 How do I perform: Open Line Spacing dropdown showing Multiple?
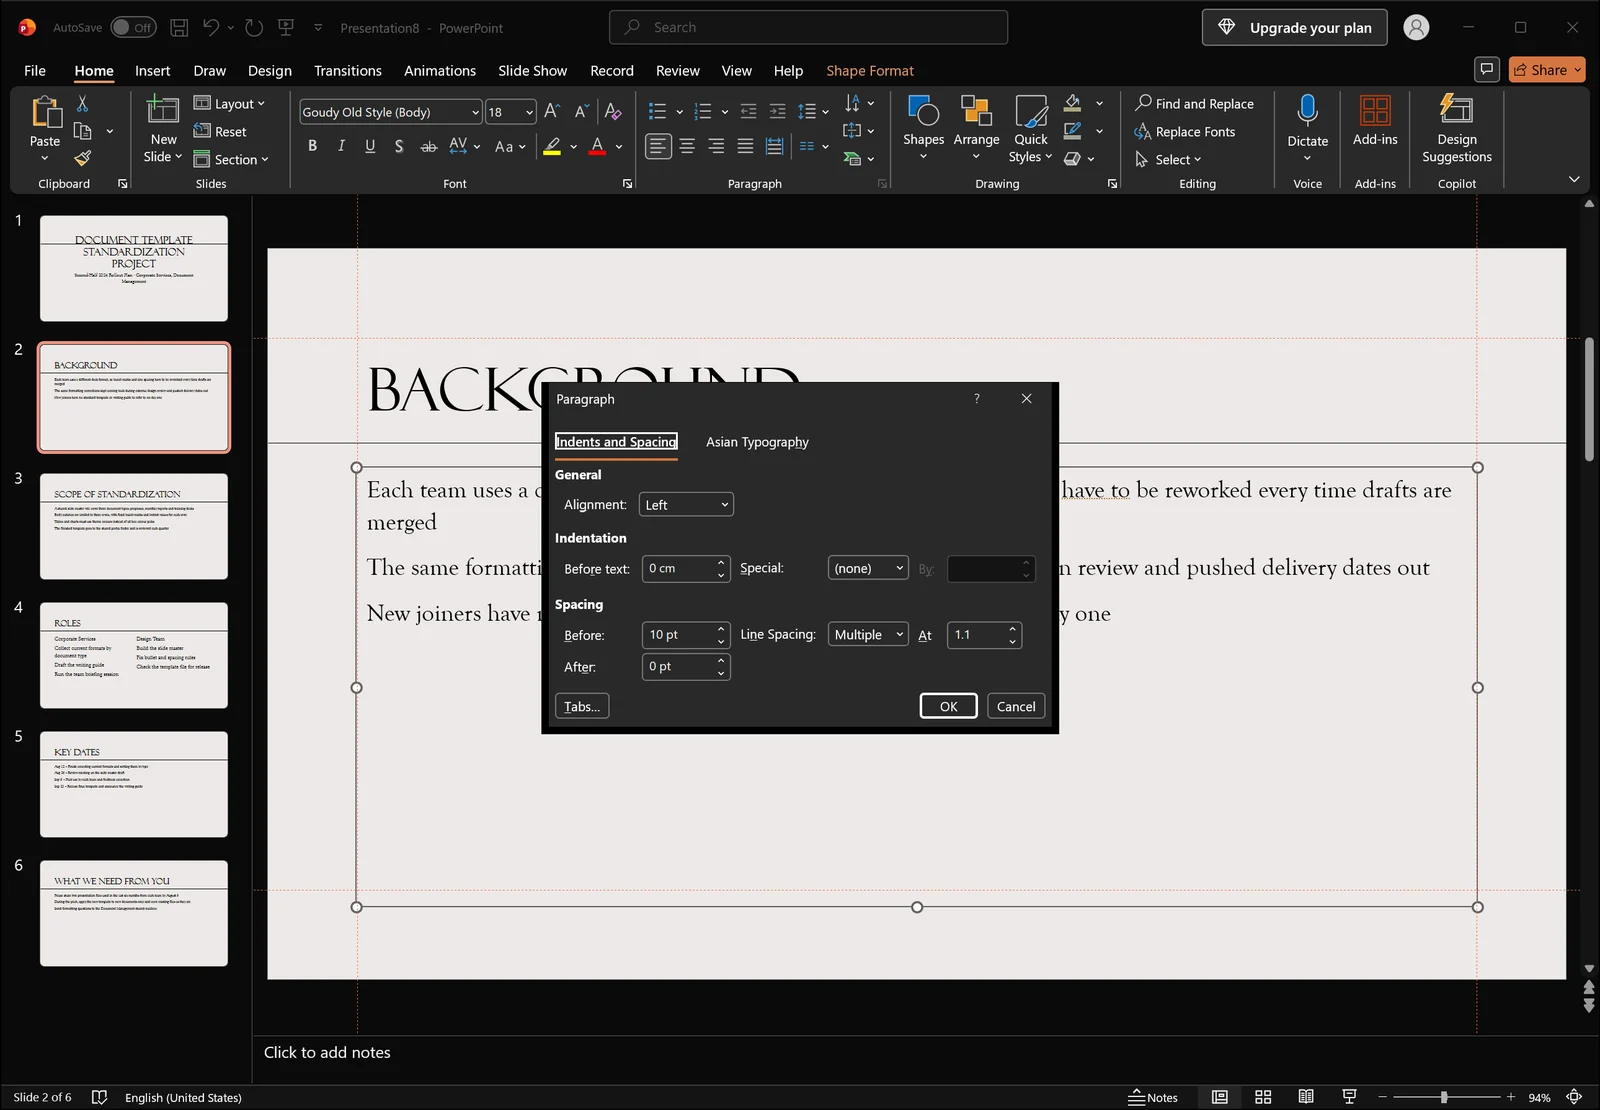tap(868, 635)
